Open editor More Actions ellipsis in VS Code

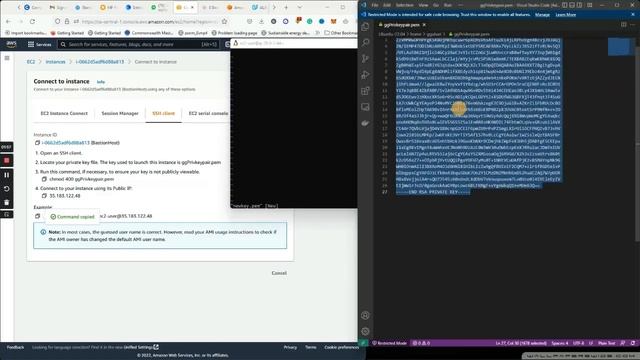(633, 24)
